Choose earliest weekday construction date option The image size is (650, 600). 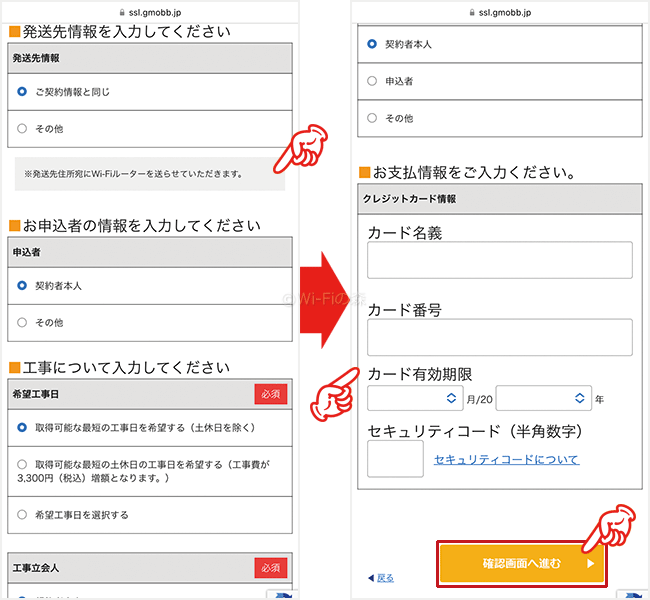click(22, 427)
